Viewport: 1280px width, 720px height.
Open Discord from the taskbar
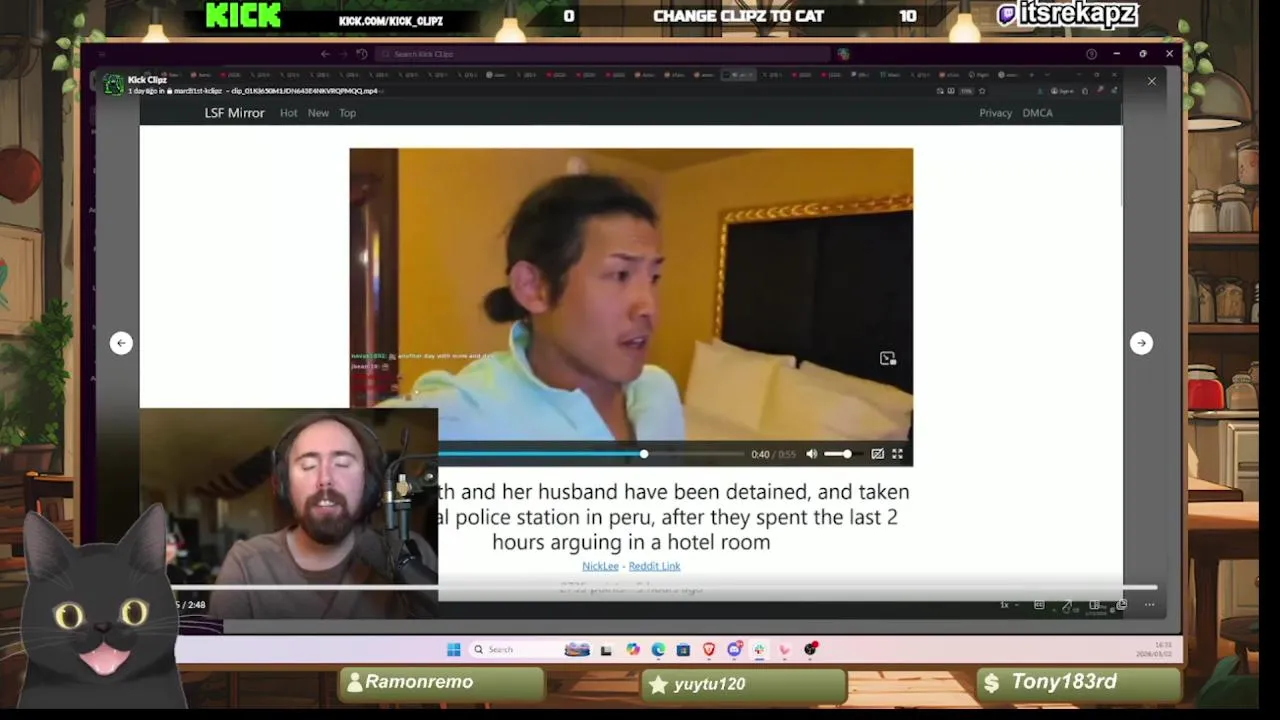(x=734, y=650)
